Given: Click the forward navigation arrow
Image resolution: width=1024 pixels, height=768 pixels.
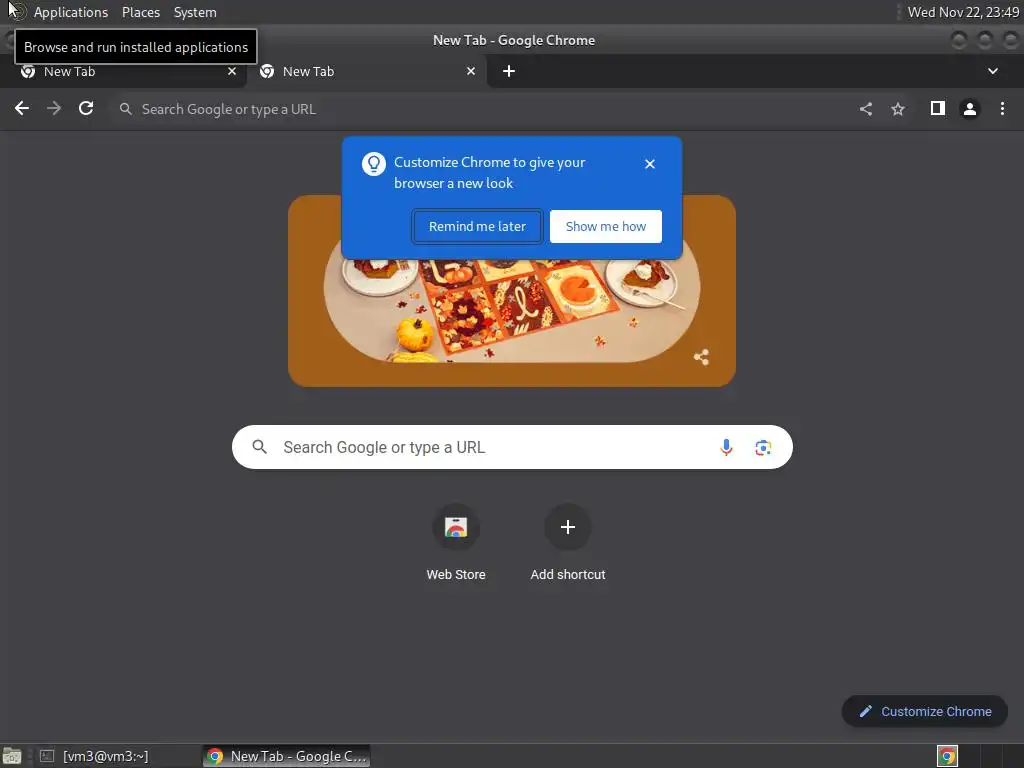Looking at the screenshot, I should point(54,108).
